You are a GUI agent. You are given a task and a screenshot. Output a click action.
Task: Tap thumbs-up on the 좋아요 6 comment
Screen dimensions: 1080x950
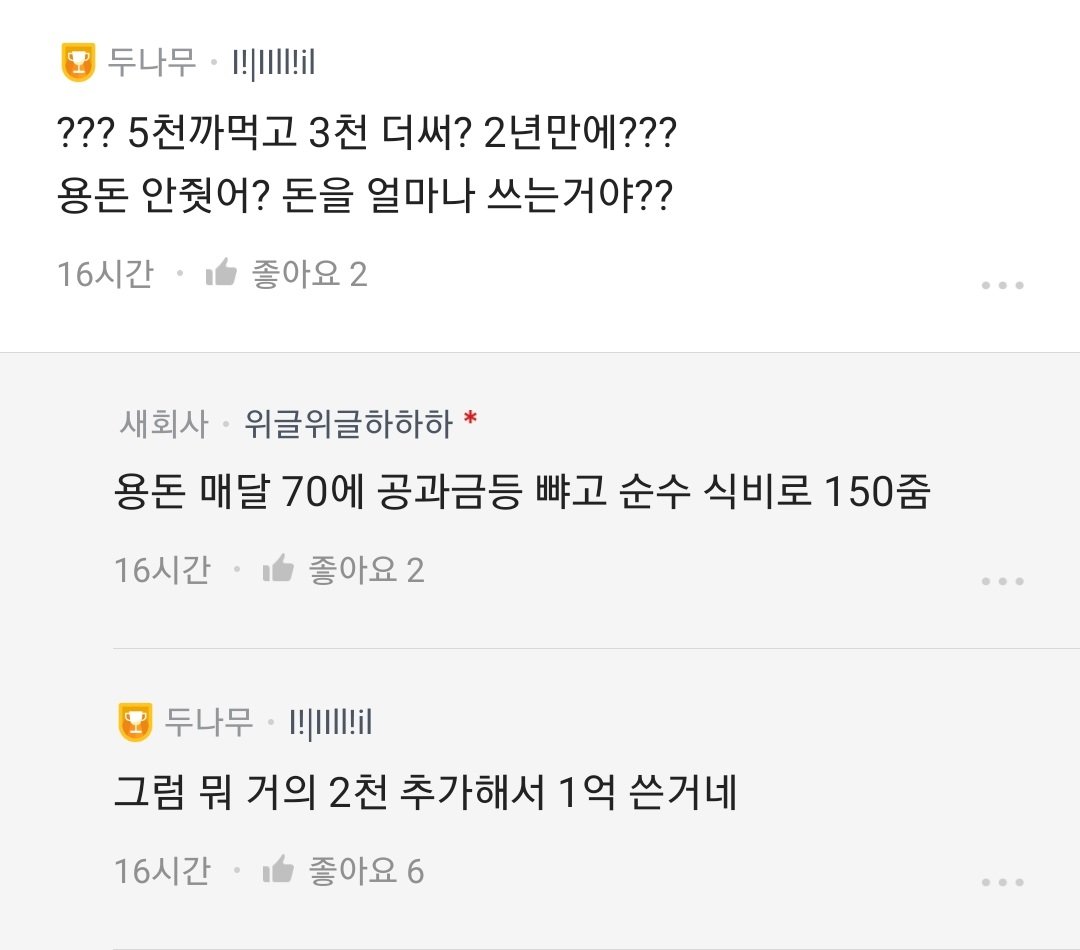coord(277,871)
